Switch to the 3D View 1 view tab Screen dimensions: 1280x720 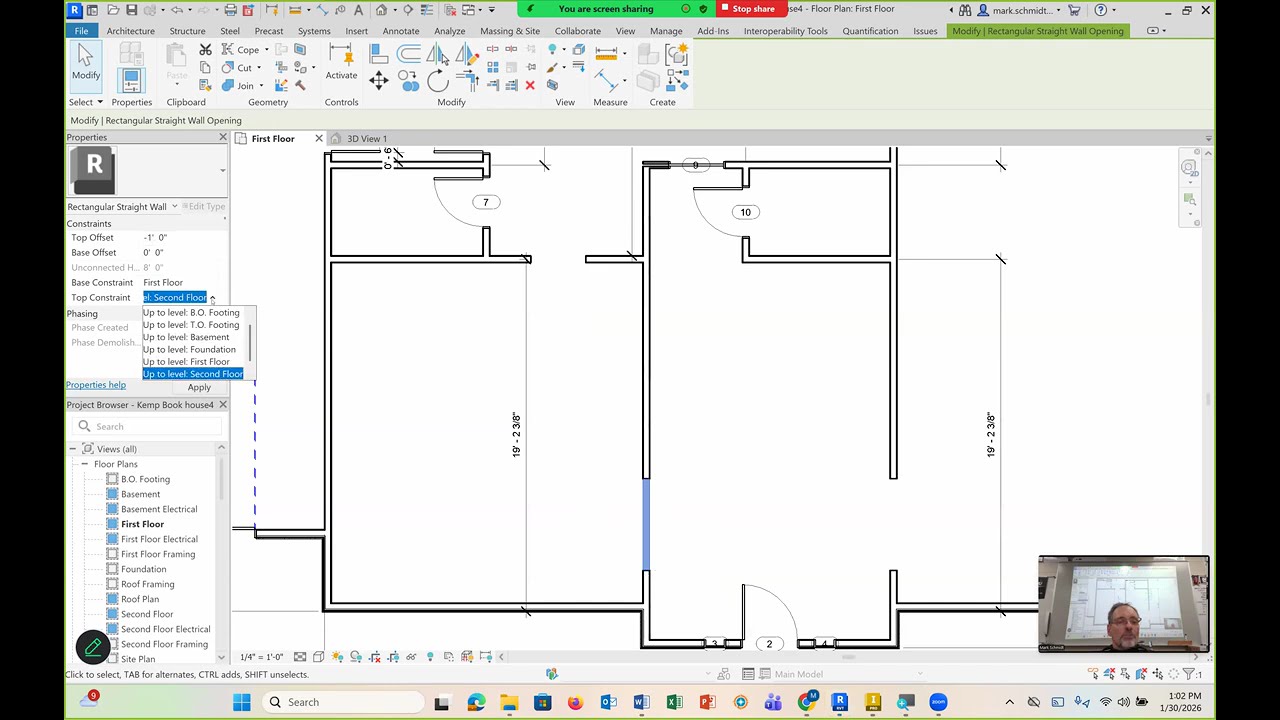[x=366, y=139]
